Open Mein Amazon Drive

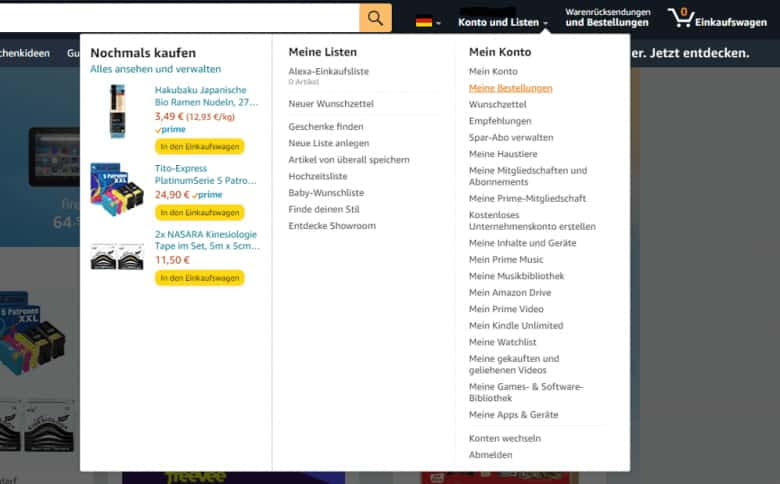coord(510,292)
